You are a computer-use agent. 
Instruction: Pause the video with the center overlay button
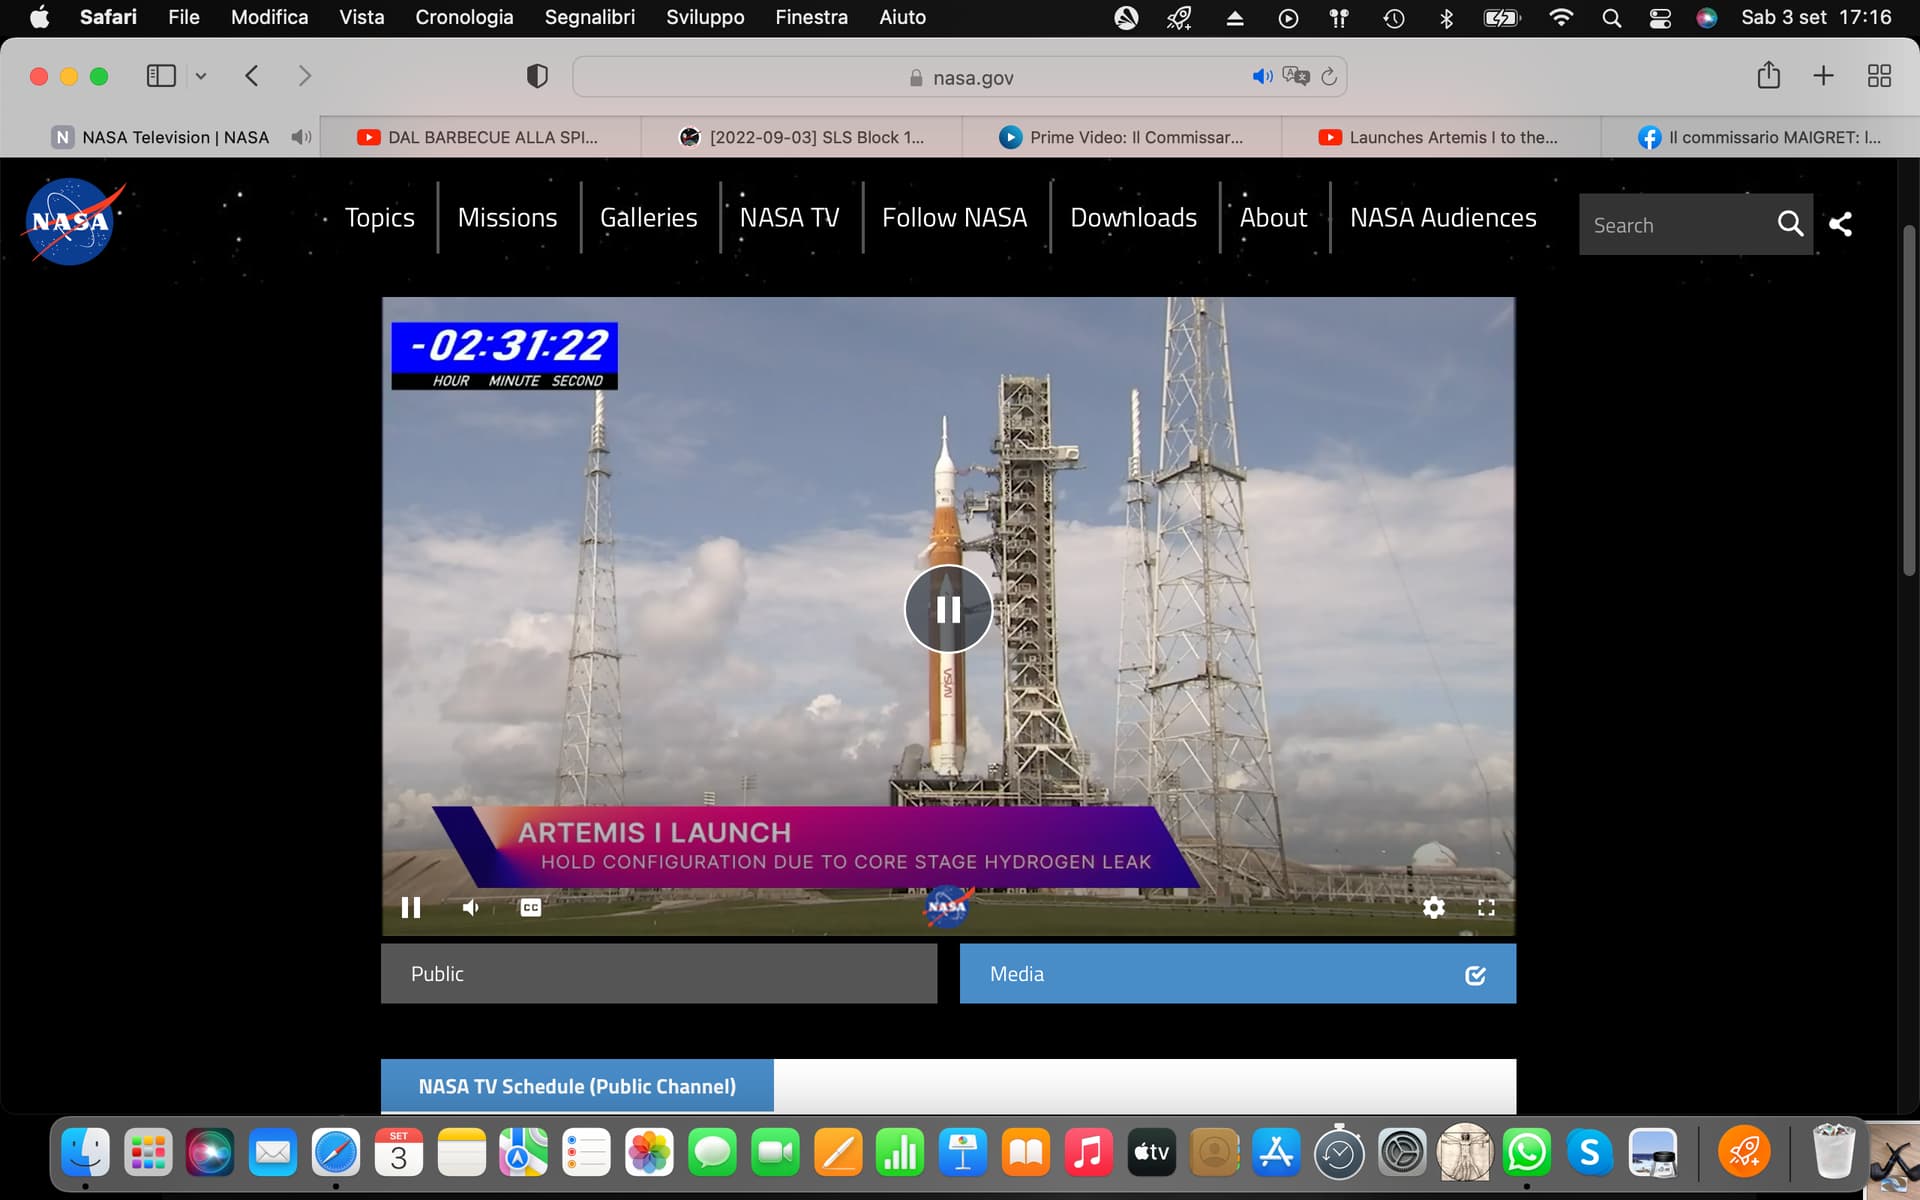(x=948, y=609)
